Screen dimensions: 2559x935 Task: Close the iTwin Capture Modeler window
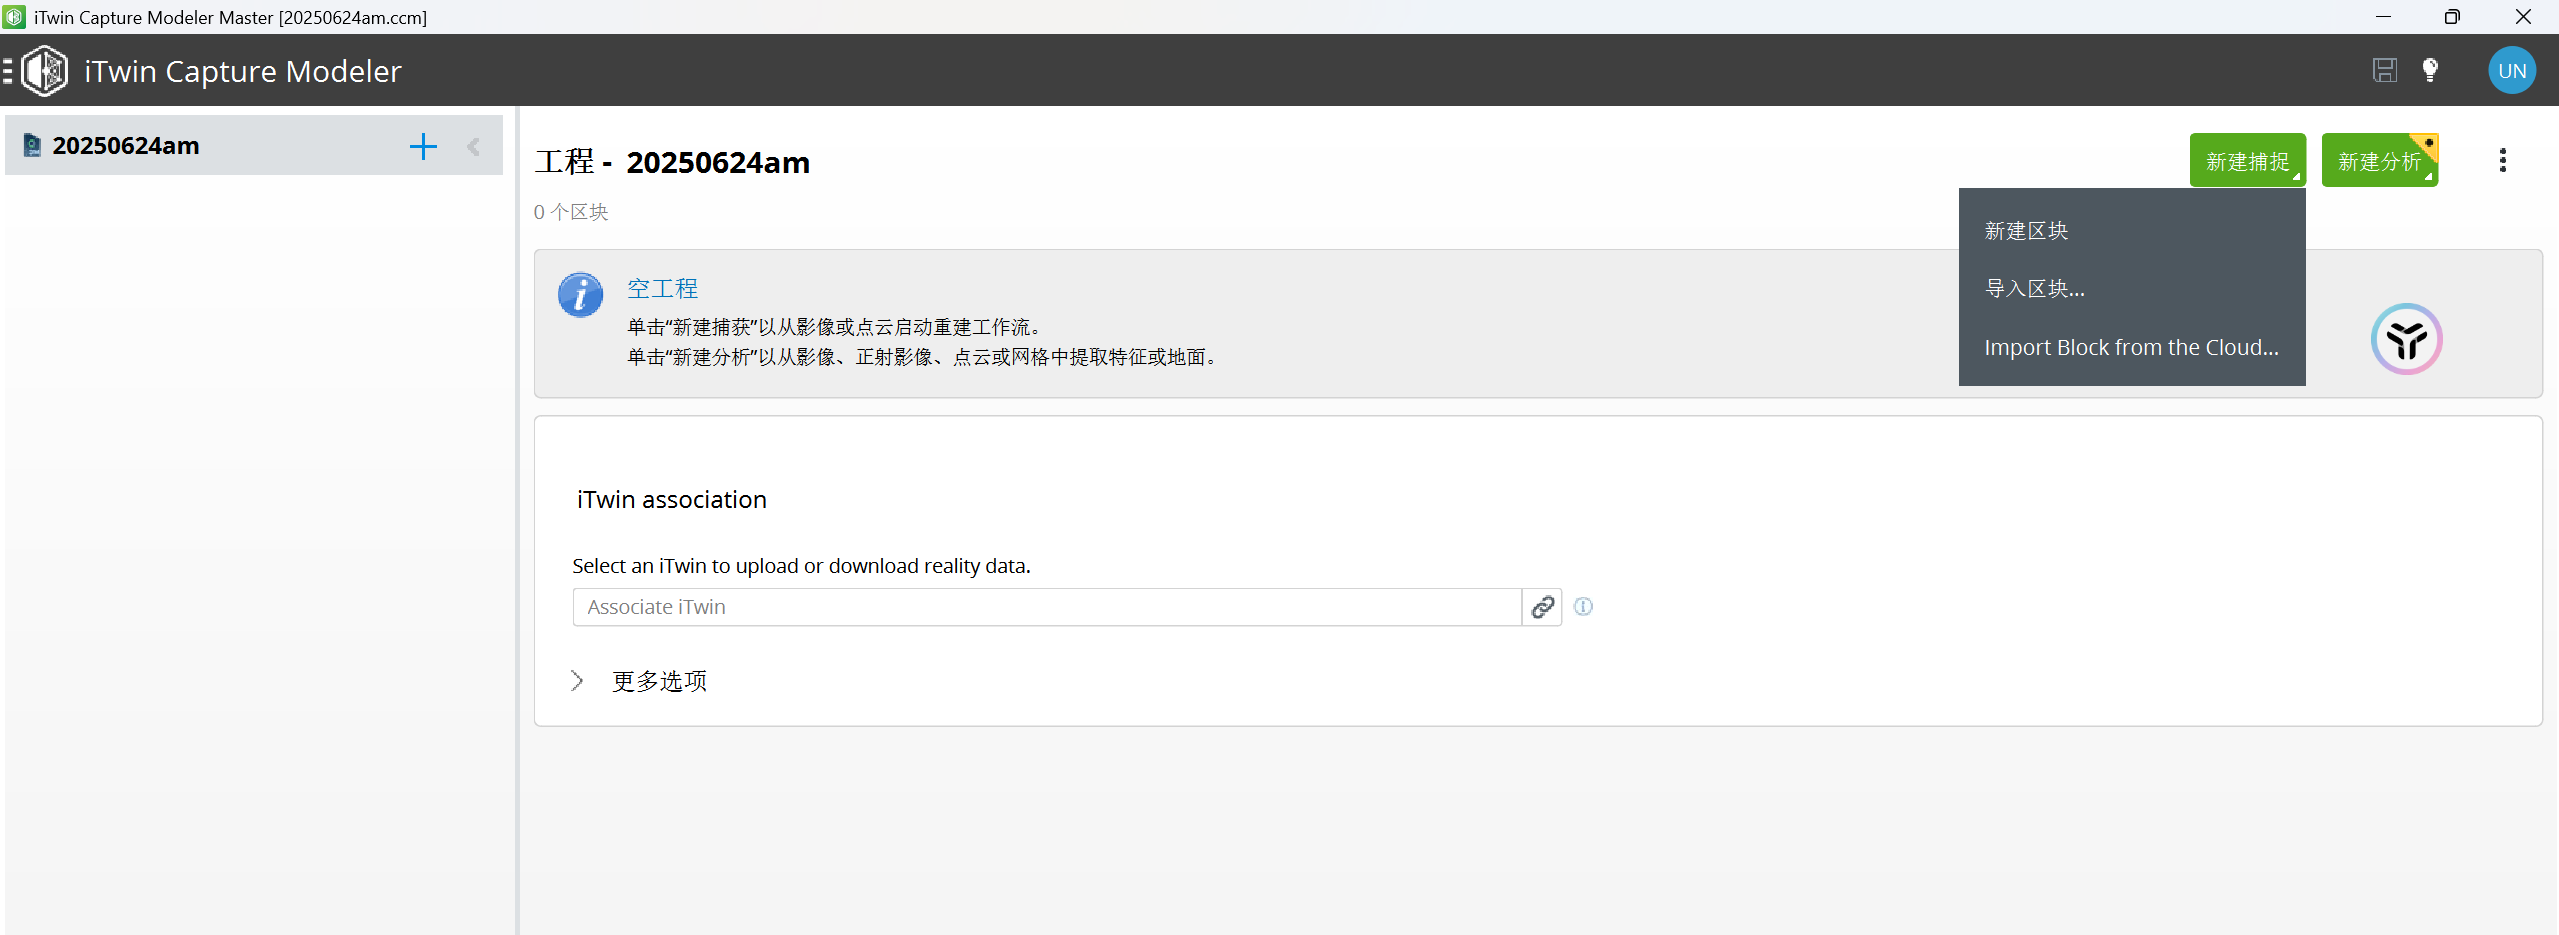pos(2523,17)
